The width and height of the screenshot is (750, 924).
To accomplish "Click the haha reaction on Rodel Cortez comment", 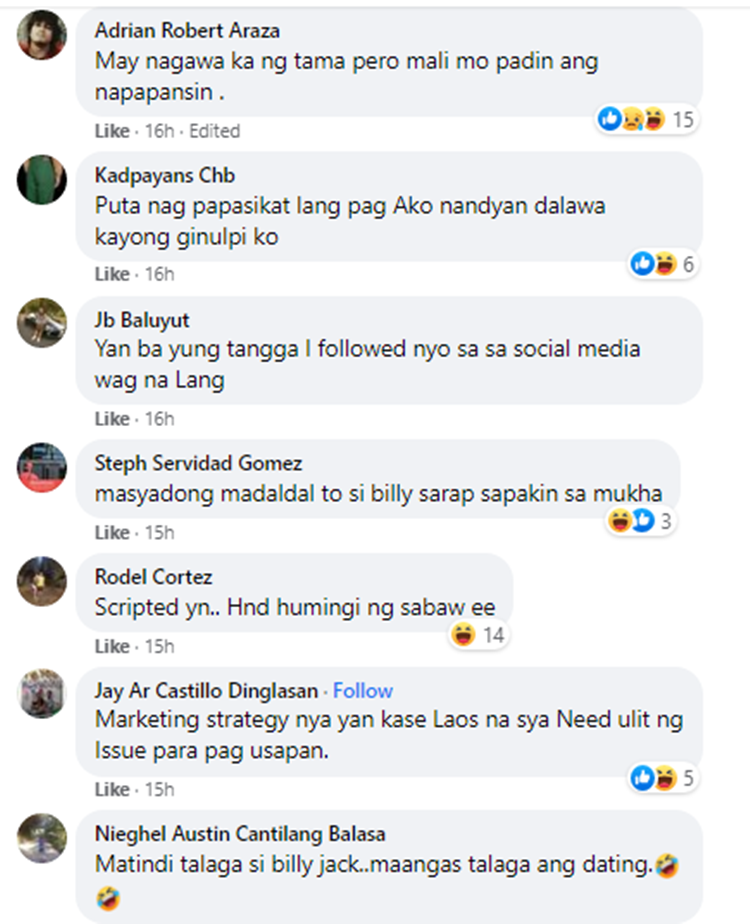I will point(464,635).
